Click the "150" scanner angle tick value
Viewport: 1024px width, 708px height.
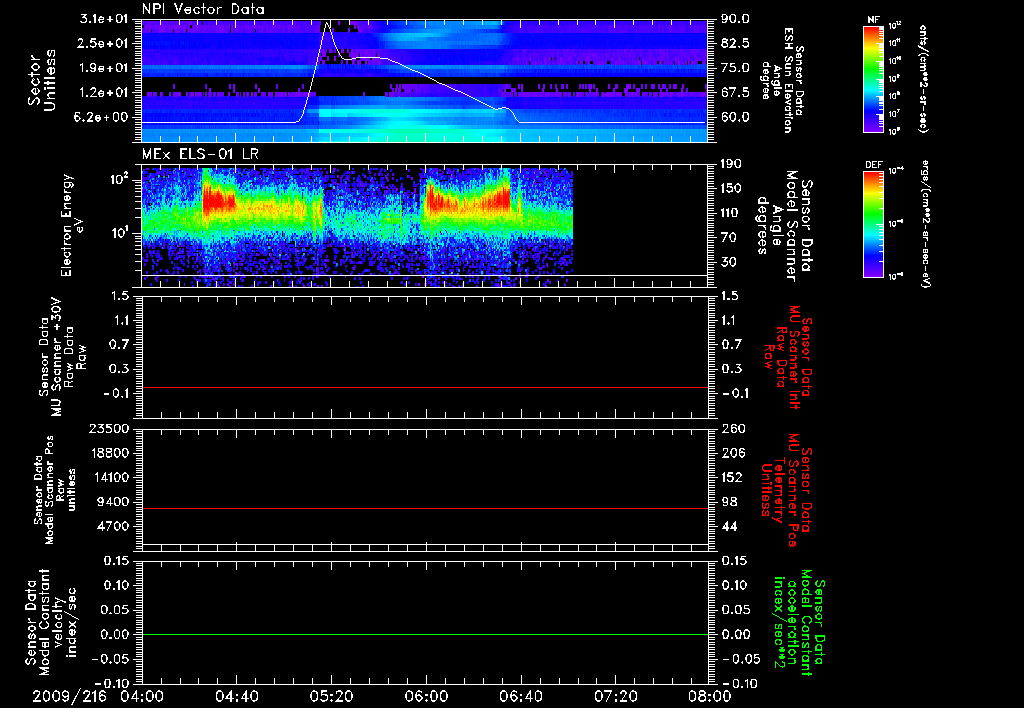pyautogui.click(x=732, y=189)
